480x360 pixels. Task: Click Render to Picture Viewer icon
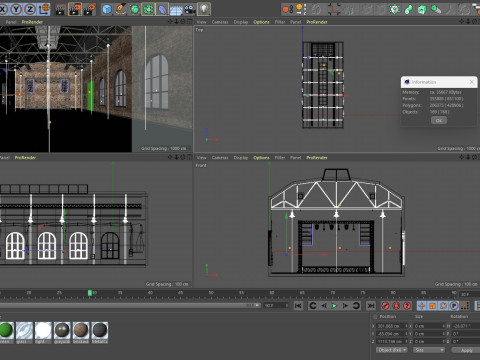click(75, 9)
